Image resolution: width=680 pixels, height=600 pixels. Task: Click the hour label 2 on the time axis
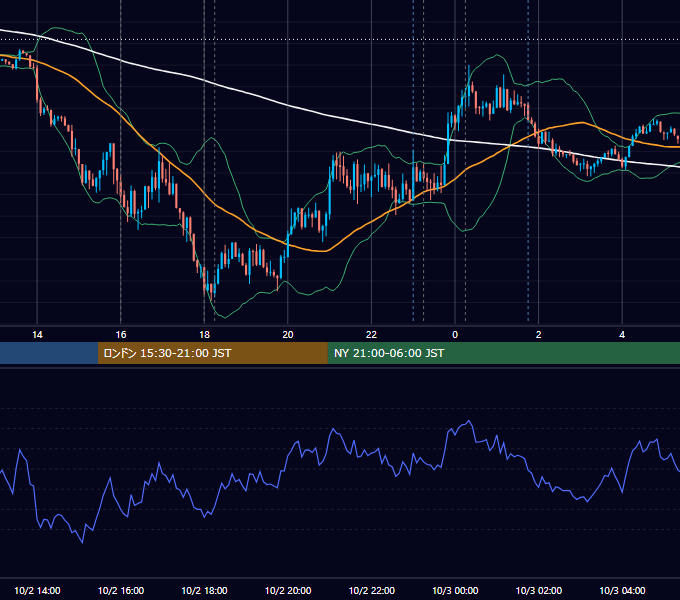[539, 335]
